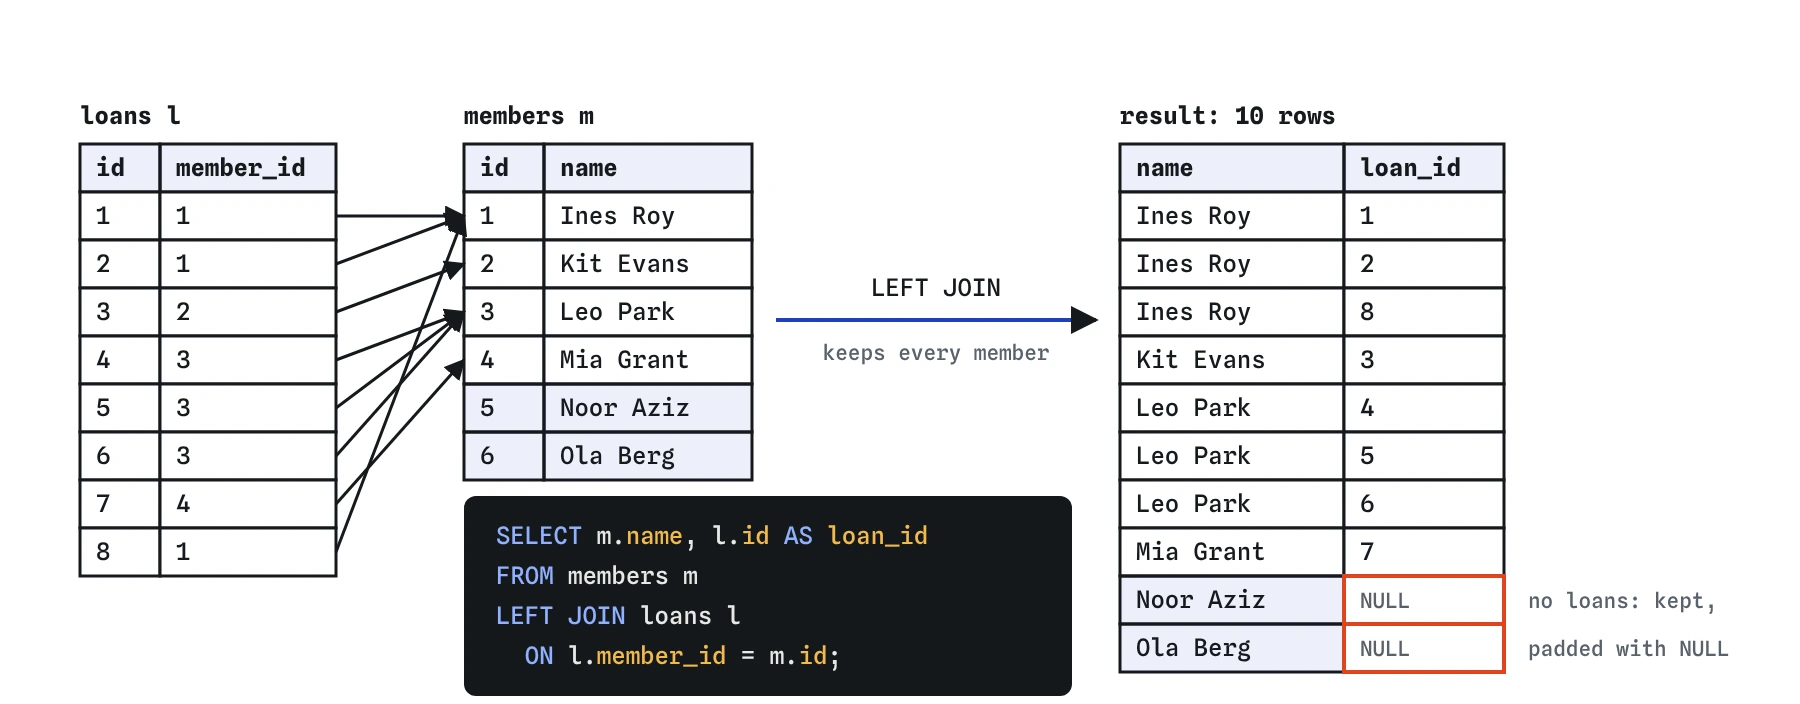Click the 'loans l' table title

(130, 116)
